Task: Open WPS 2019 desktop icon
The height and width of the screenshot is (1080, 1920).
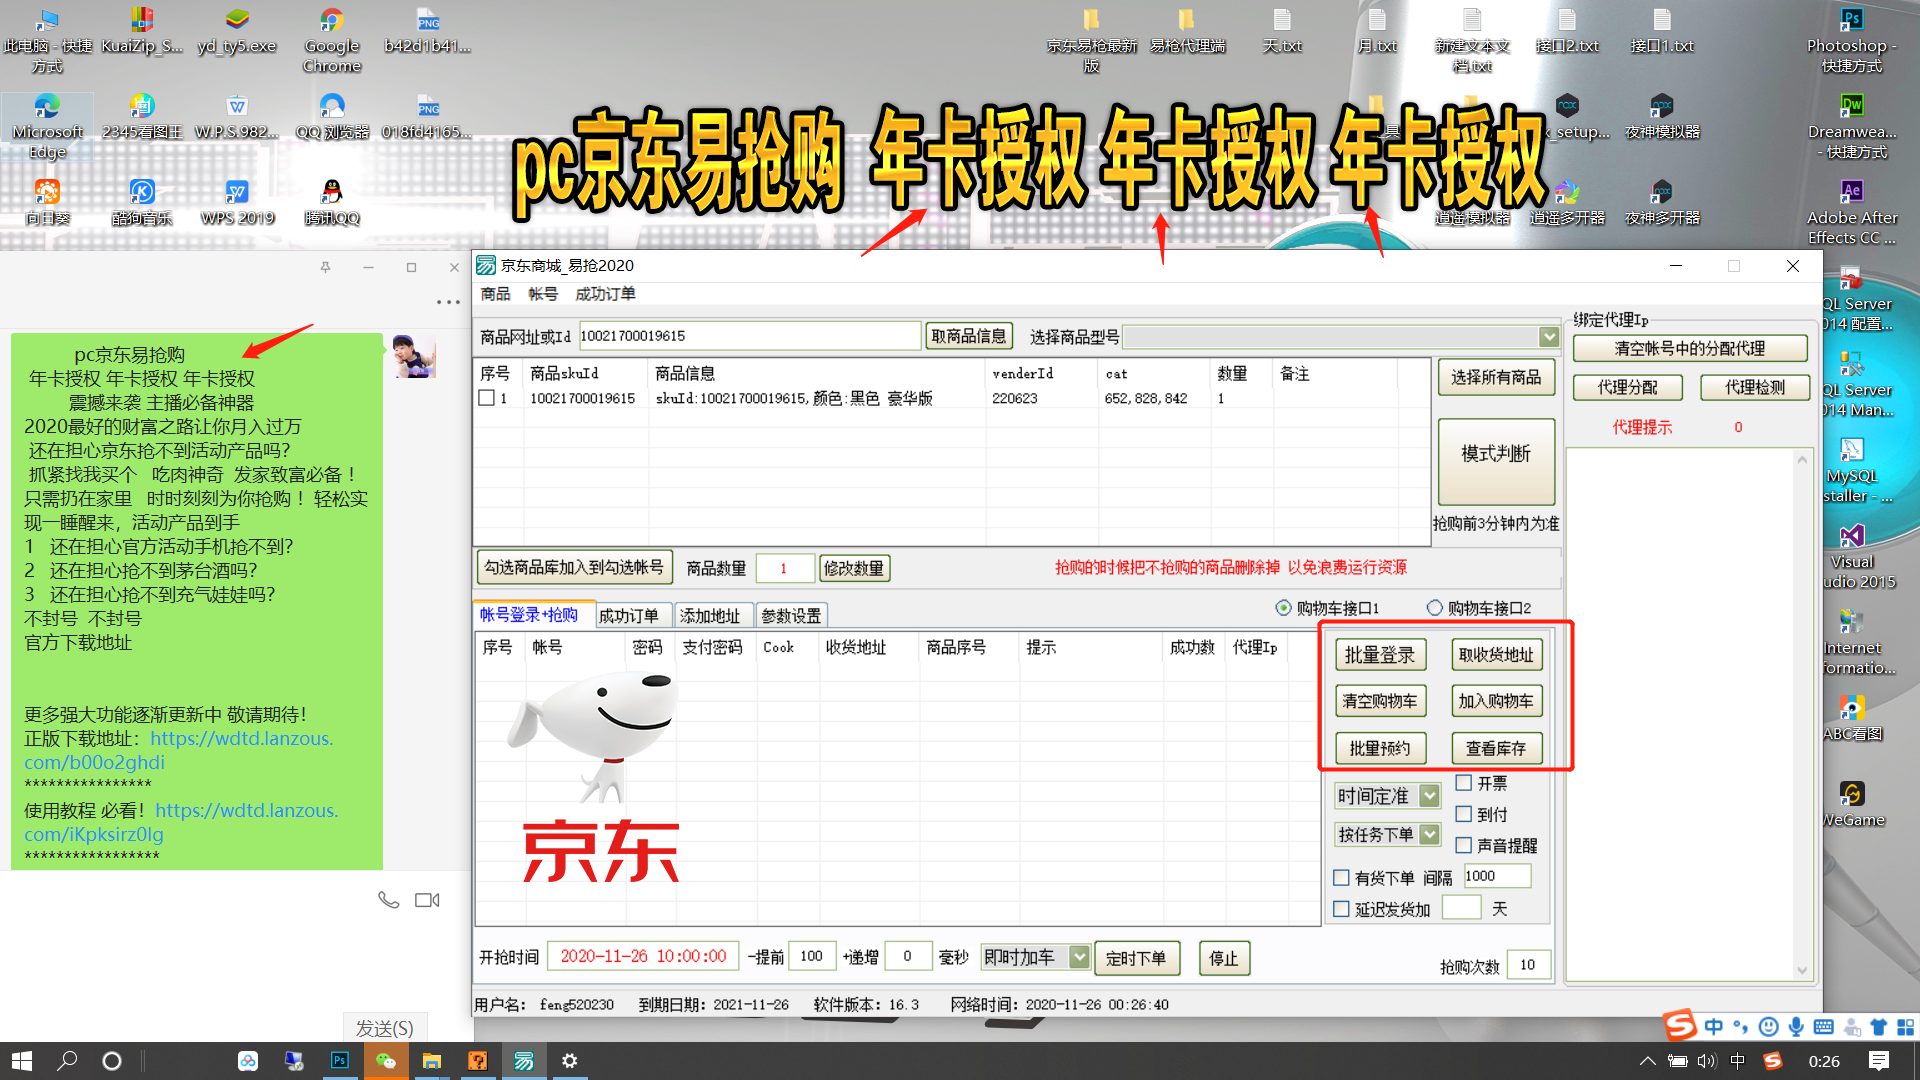Action: point(237,203)
